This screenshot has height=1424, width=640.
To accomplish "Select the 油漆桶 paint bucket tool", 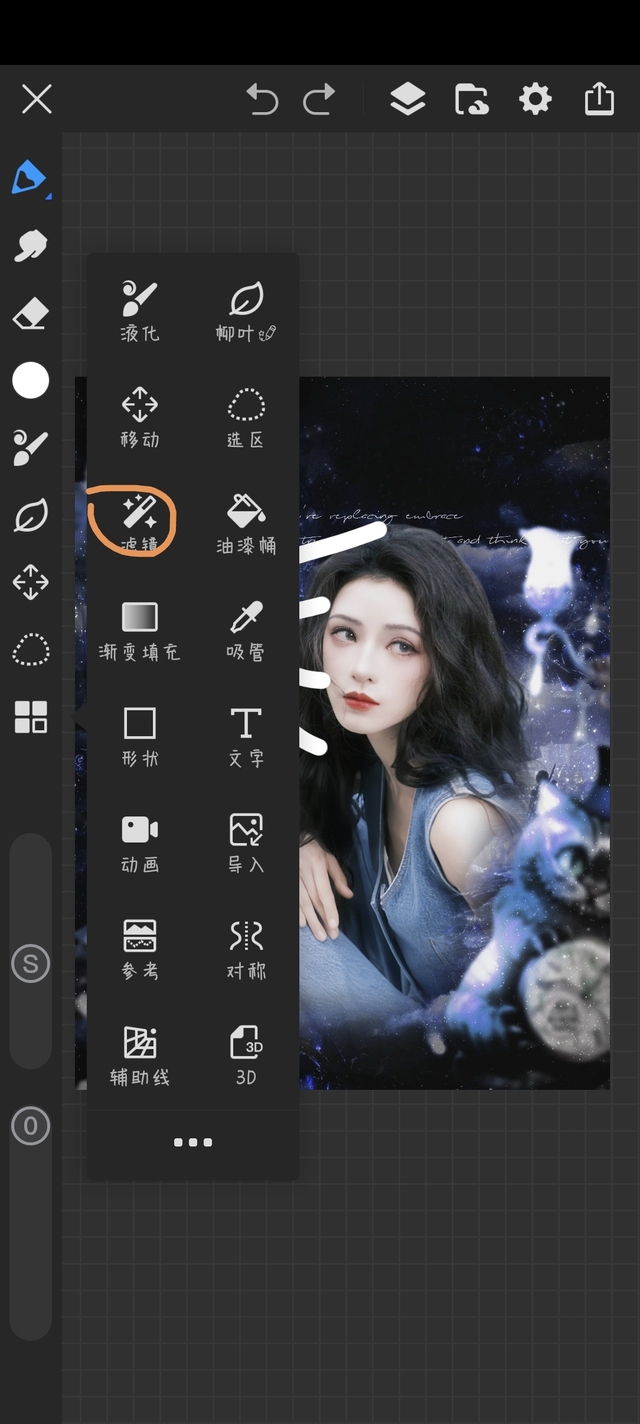I will click(246, 524).
